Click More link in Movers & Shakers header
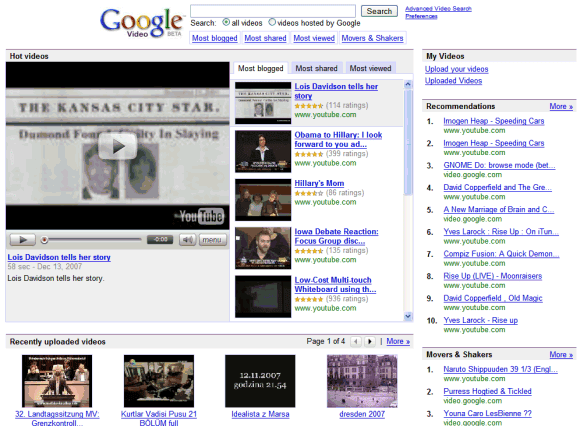This screenshot has height=426, width=580. [561, 355]
